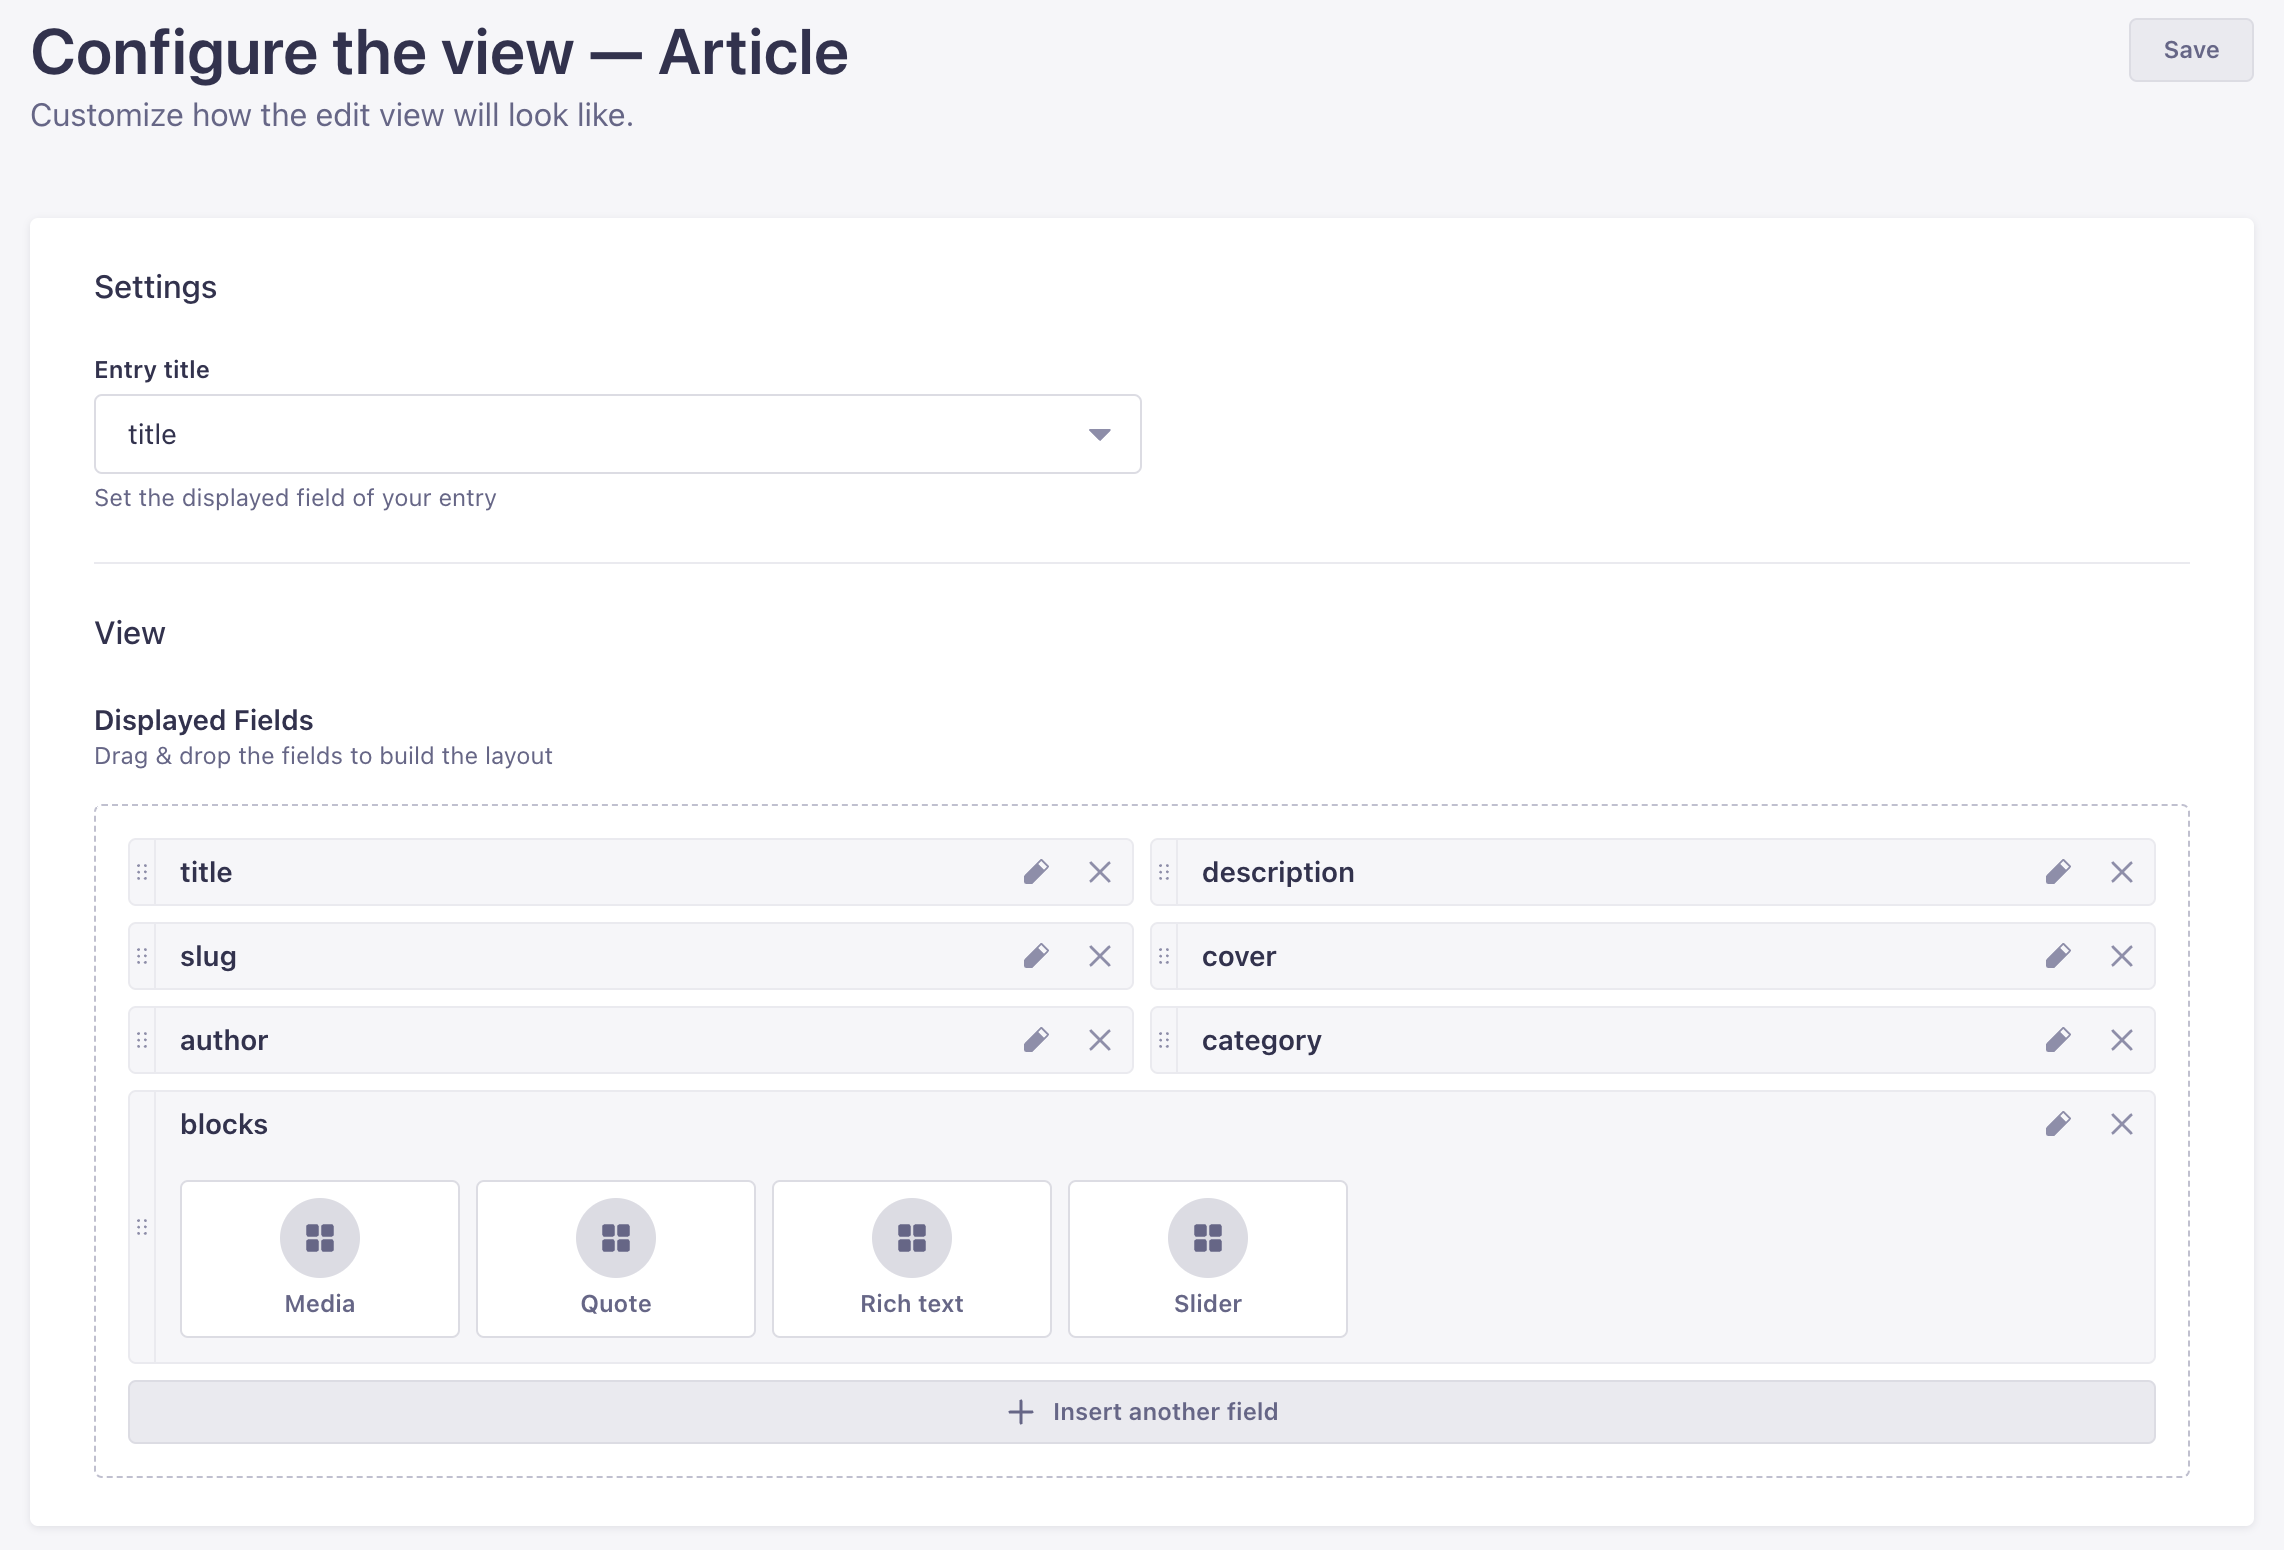The width and height of the screenshot is (2284, 1550).
Task: Click the title field drag handle
Action: coord(143,871)
